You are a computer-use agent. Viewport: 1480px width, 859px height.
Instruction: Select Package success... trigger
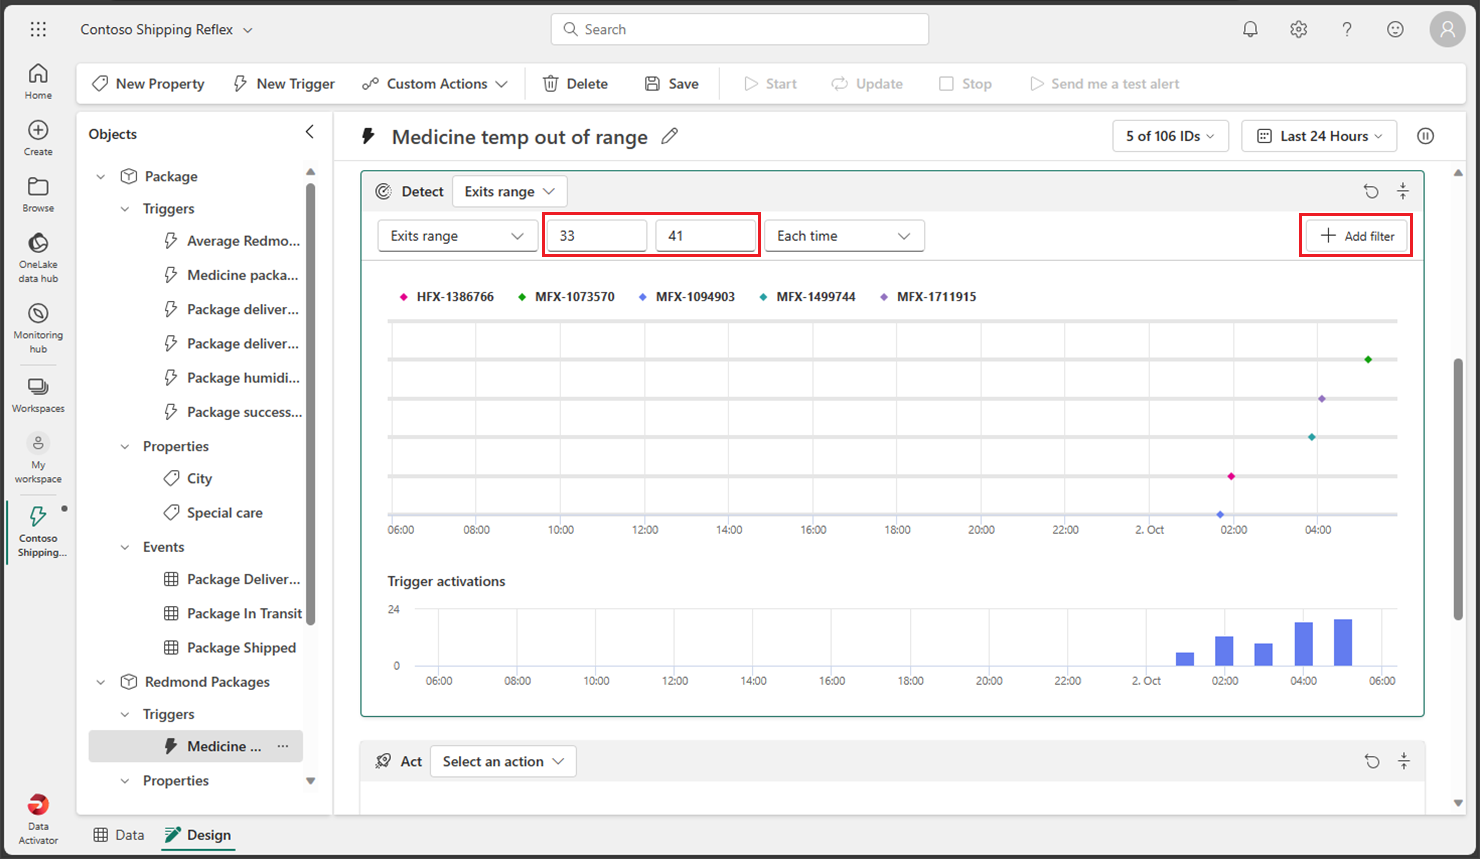click(x=232, y=412)
